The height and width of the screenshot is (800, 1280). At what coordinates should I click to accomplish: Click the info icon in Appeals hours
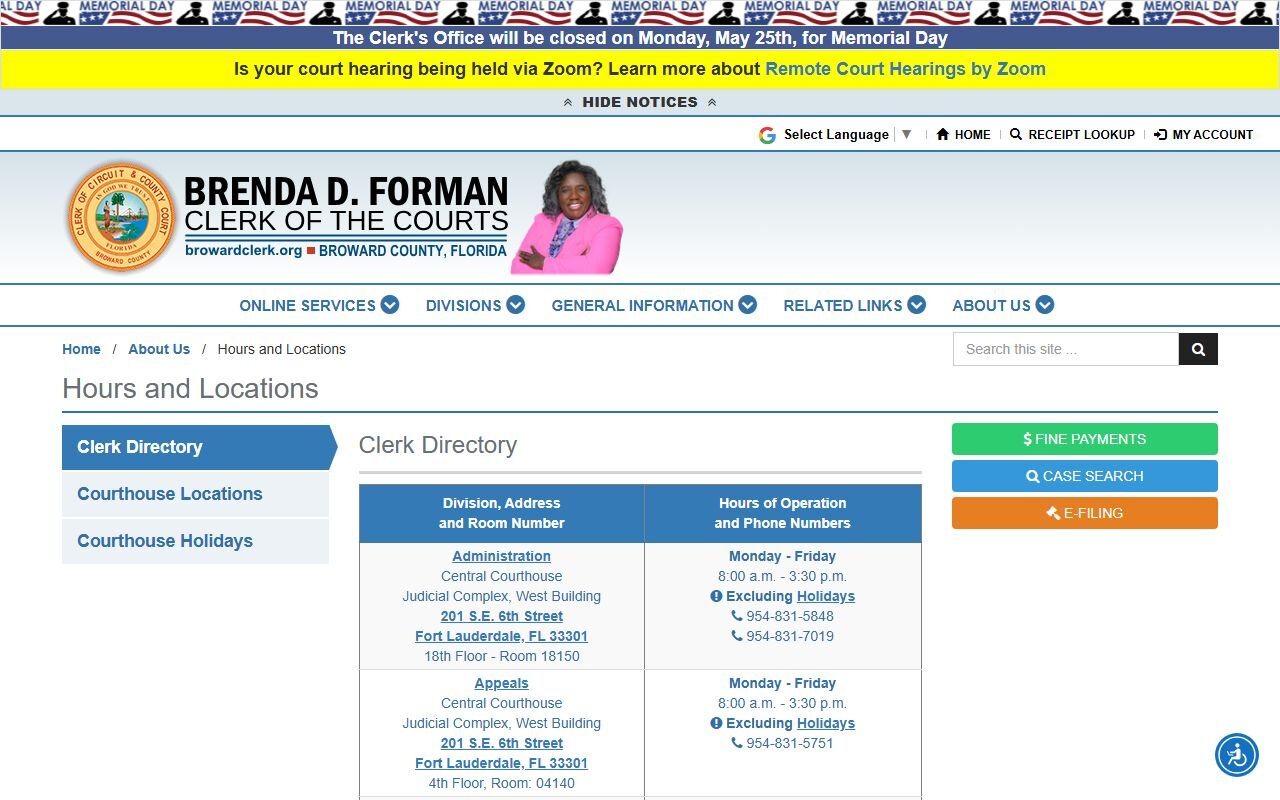tap(716, 723)
